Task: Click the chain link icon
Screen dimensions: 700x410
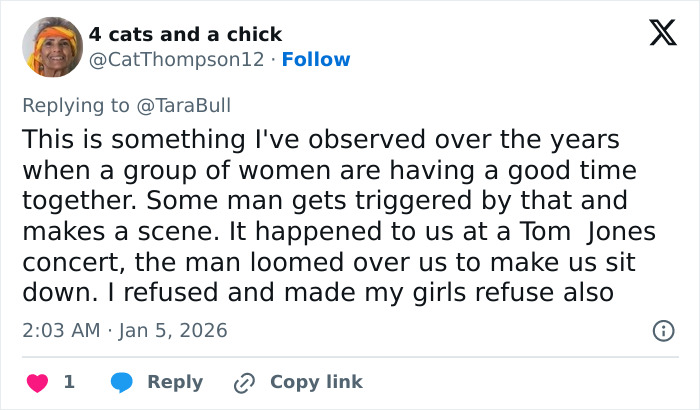Action: pyautogui.click(x=245, y=382)
